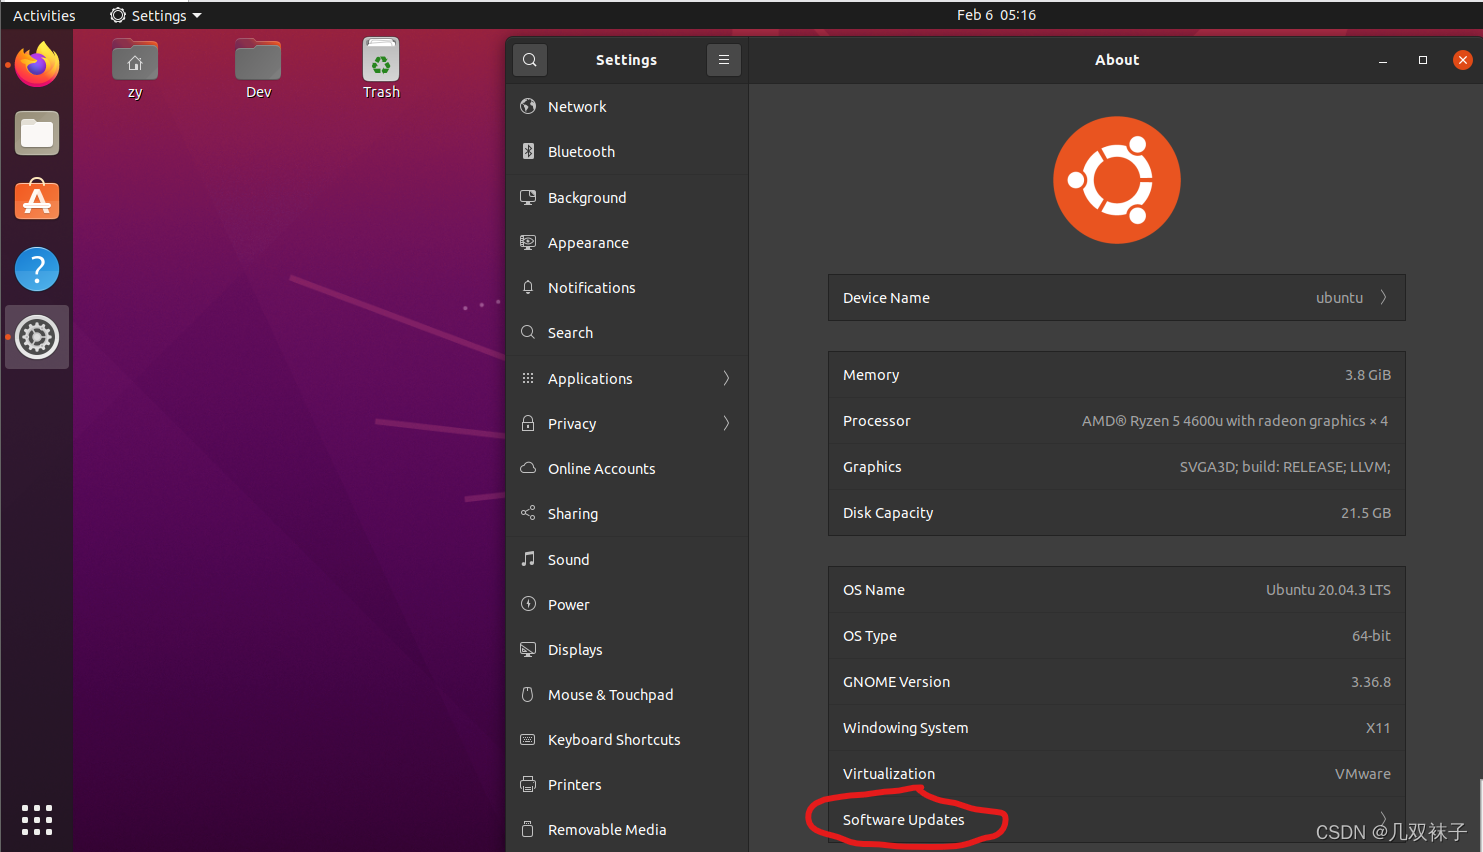
Task: Show Applications grid in the dock
Action: (37, 820)
